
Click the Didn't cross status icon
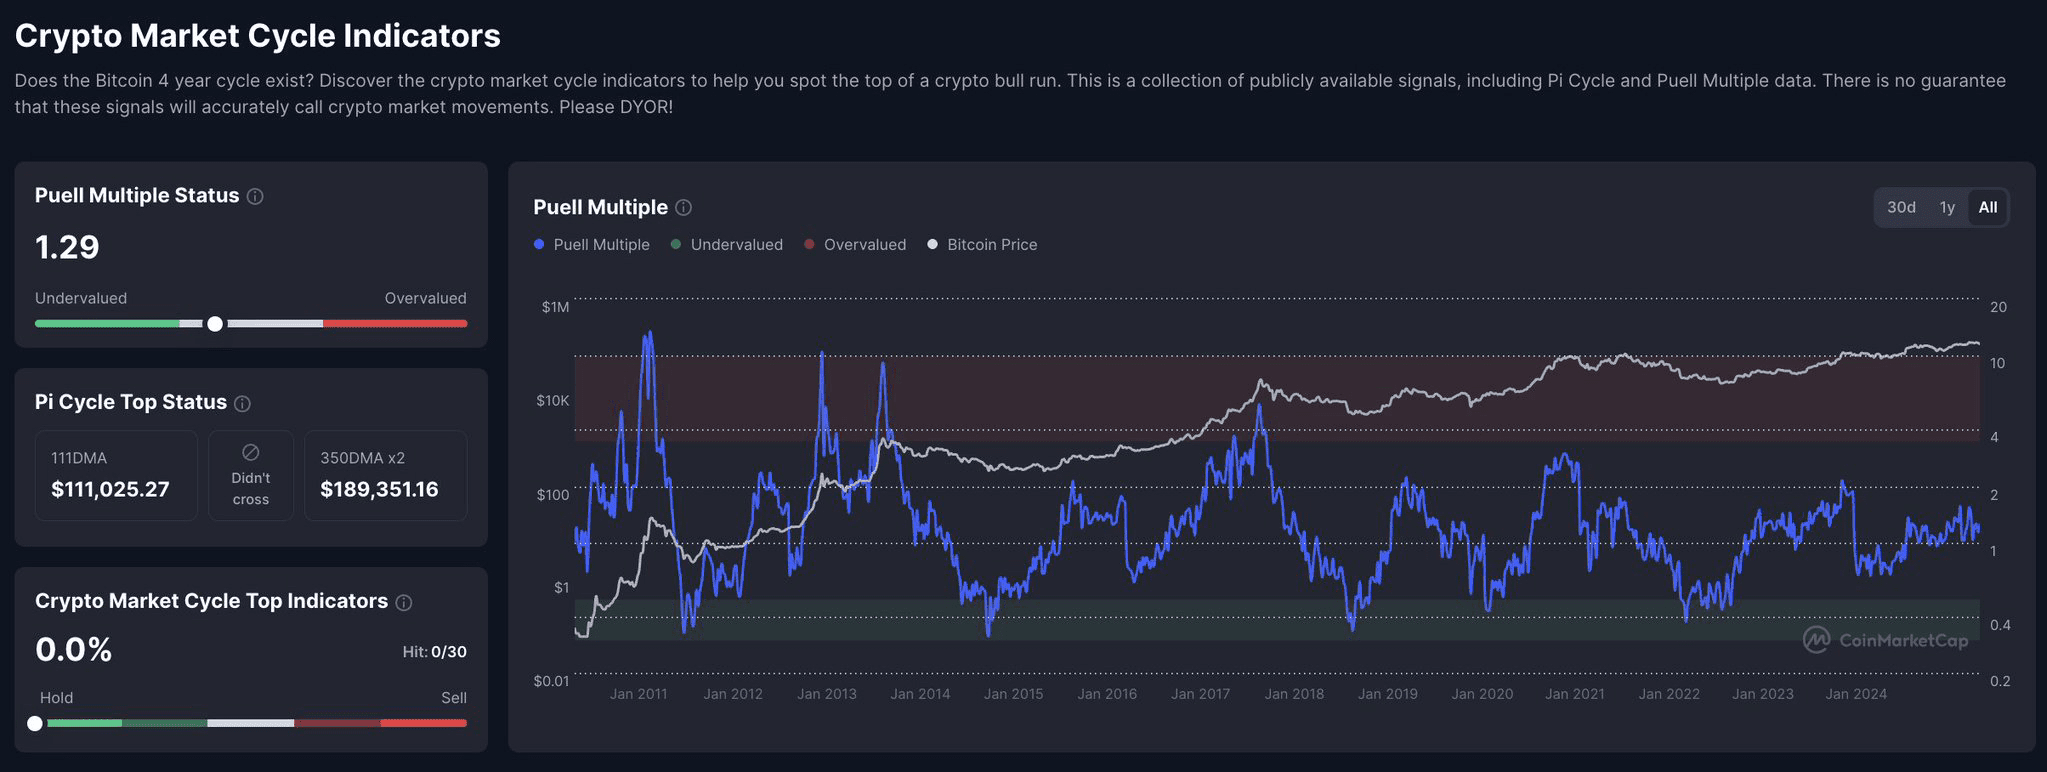pyautogui.click(x=251, y=453)
